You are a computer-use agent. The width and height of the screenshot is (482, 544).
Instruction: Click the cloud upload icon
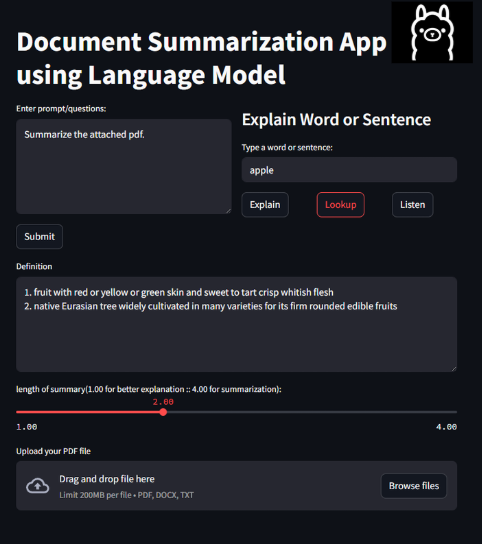pyautogui.click(x=37, y=486)
